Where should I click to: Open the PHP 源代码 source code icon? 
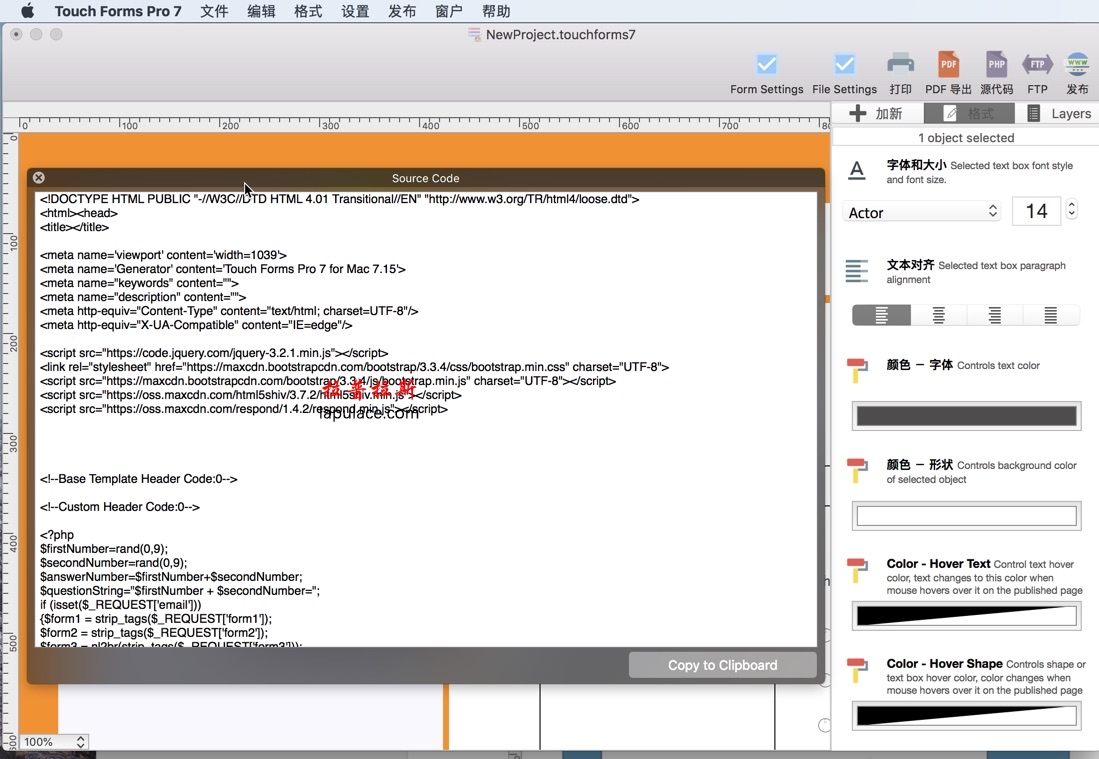tap(997, 74)
